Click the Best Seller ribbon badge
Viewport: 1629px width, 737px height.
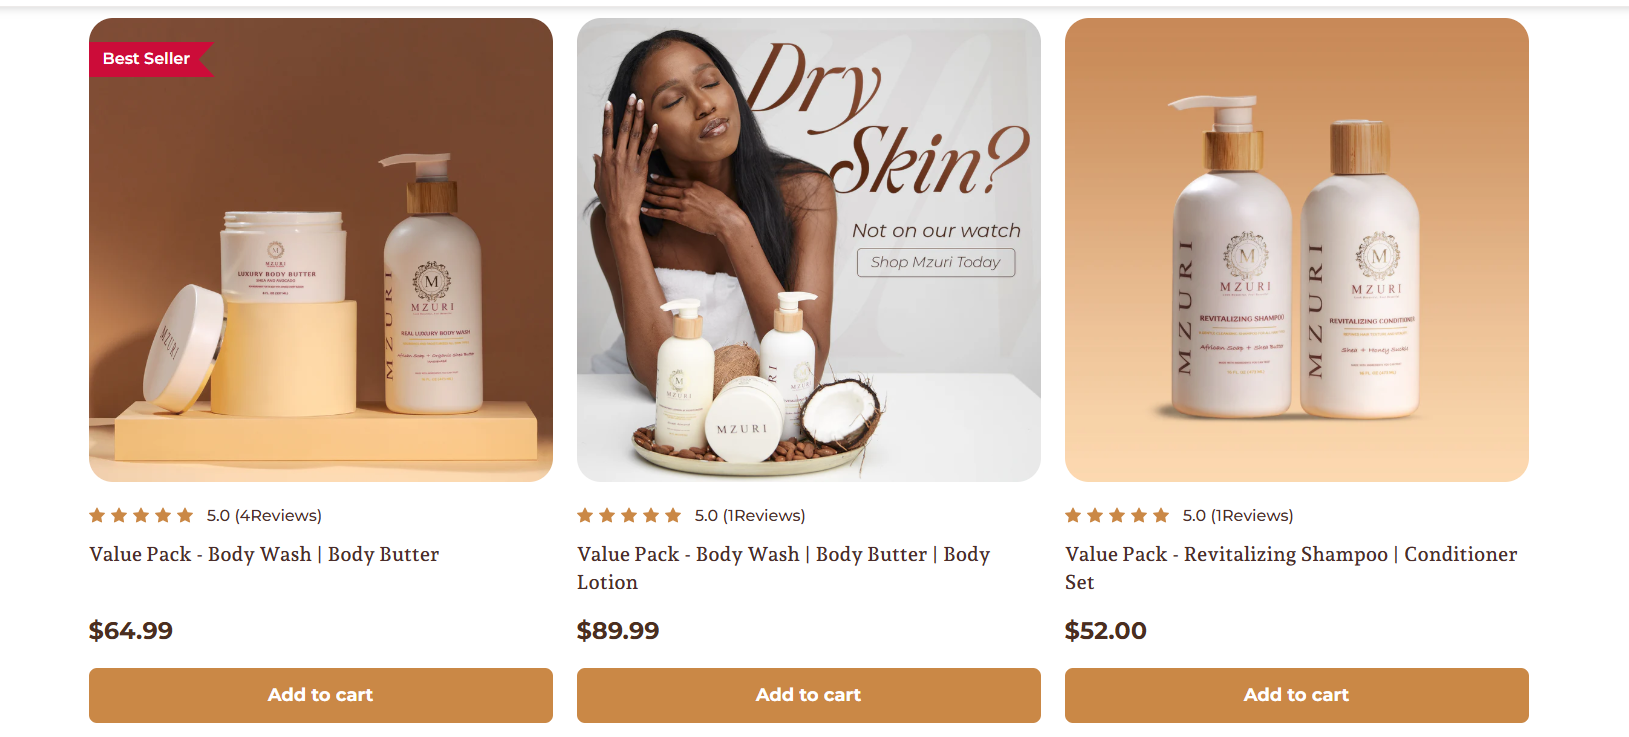[x=151, y=59]
